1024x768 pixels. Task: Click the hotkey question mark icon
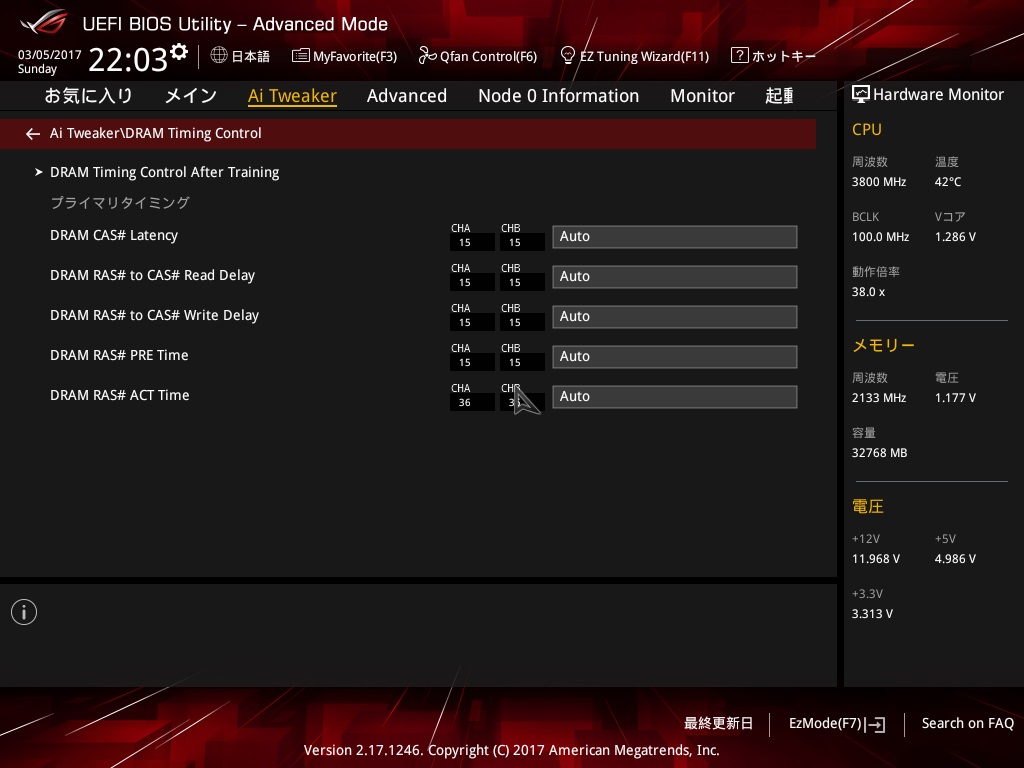[739, 55]
